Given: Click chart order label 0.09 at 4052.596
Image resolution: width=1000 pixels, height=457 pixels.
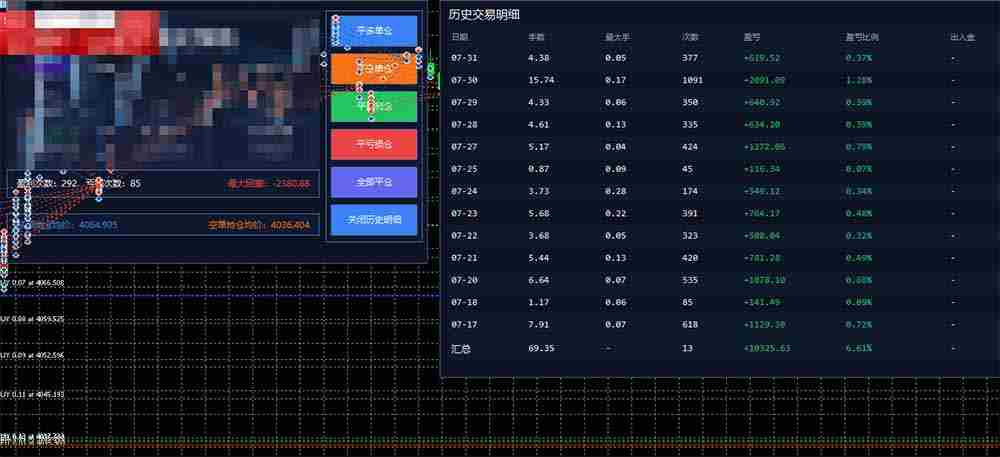Looking at the screenshot, I should [33, 354].
